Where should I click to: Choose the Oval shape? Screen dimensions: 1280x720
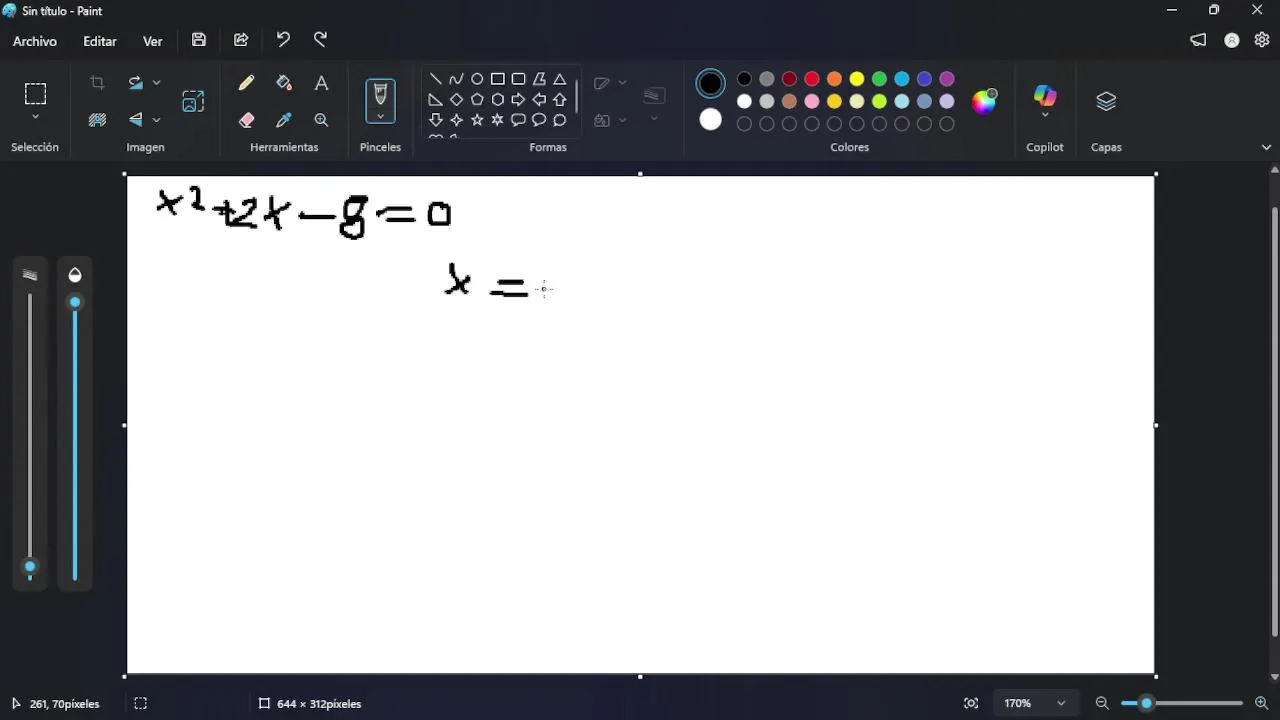(477, 79)
